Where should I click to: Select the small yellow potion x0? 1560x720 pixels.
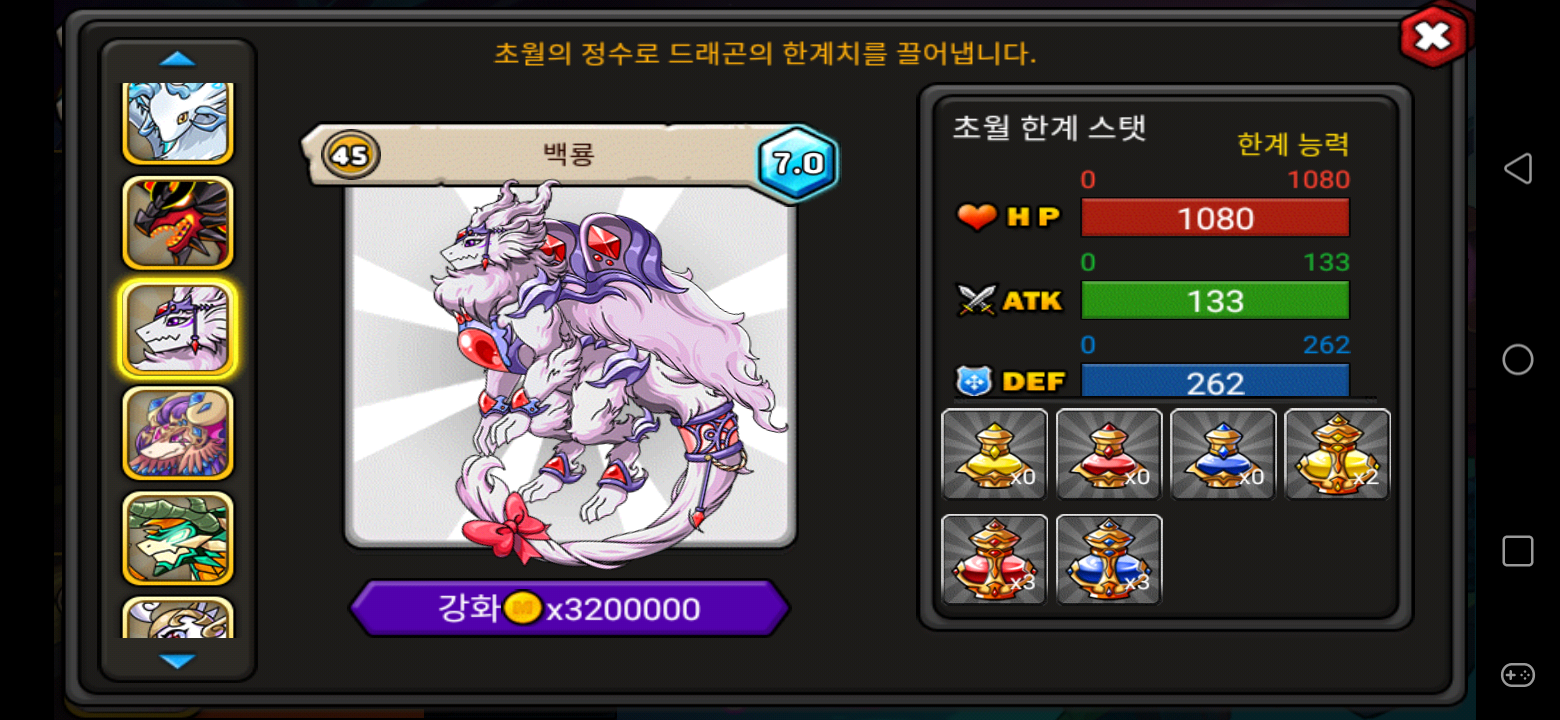click(x=994, y=454)
